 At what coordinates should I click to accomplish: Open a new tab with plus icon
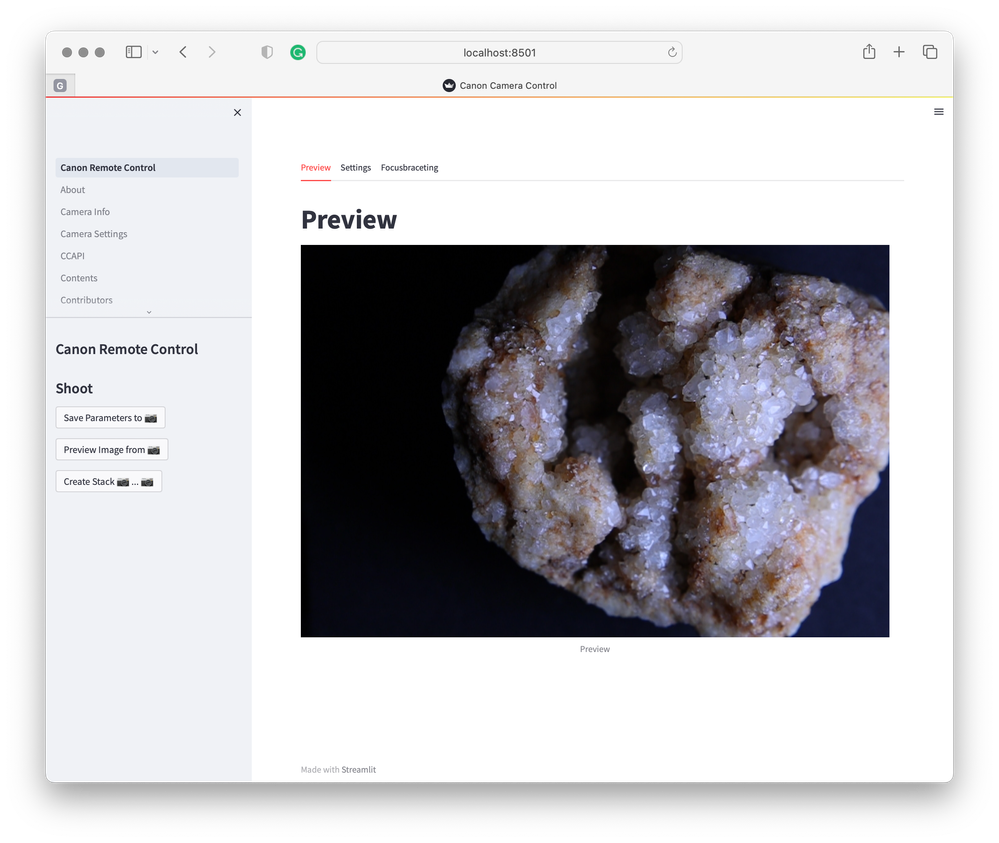point(899,52)
